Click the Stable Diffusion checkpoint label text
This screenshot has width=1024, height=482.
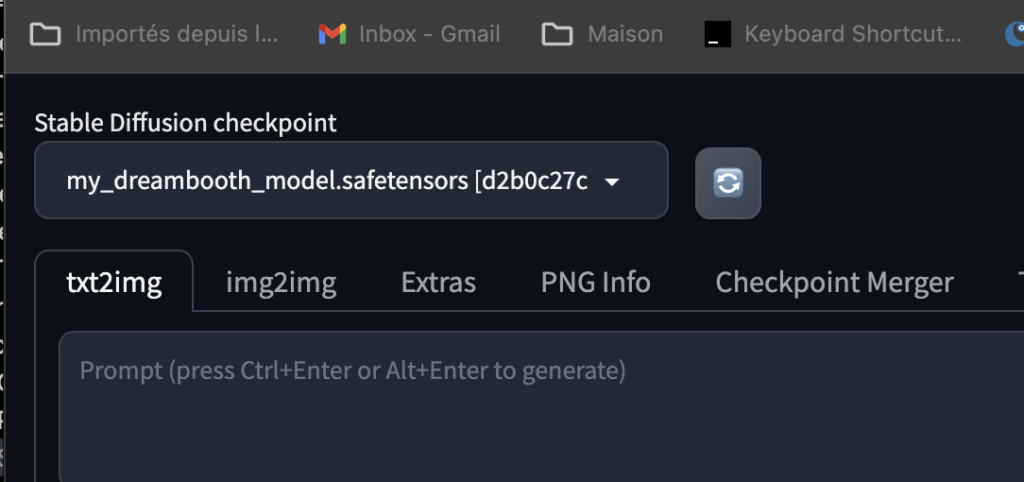185,123
